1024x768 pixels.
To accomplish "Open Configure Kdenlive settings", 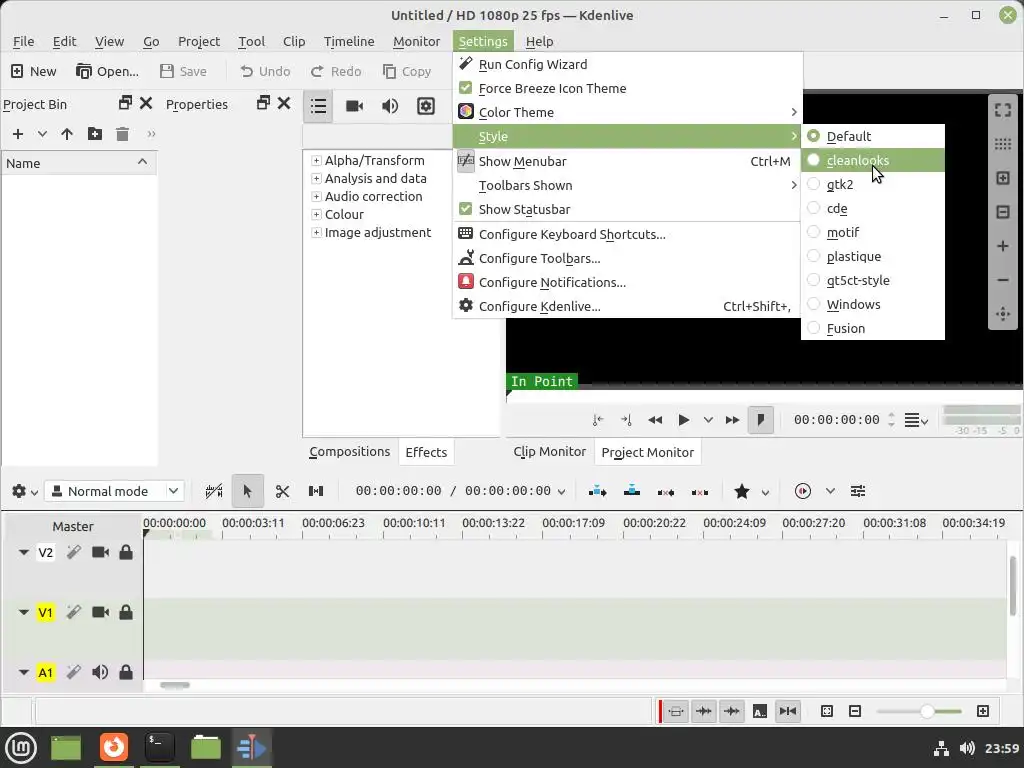I will 627,306.
